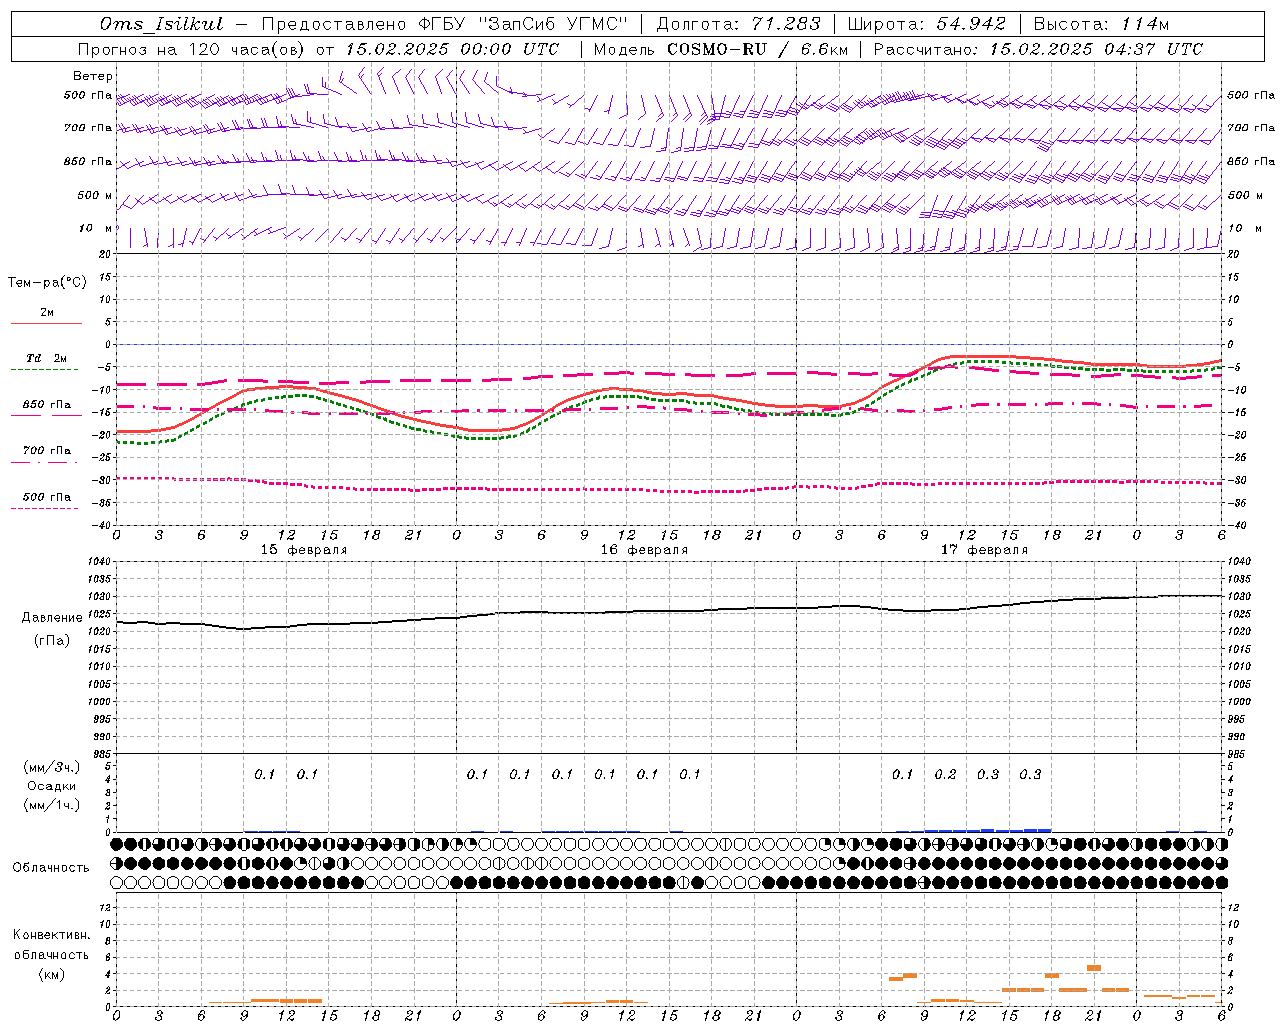Click the Облачность section label
The height and width of the screenshot is (1024, 1280).
point(51,868)
